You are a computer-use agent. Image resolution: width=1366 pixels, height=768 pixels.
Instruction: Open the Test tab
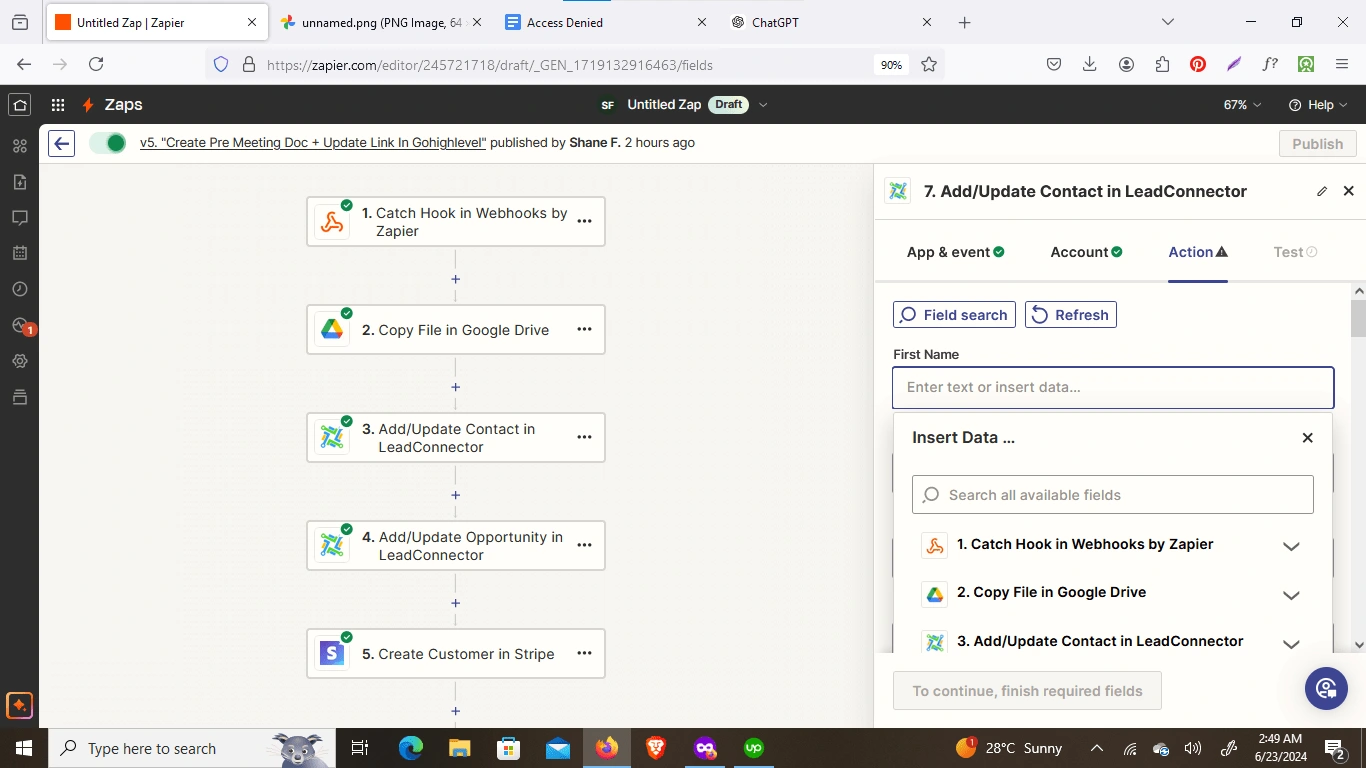pyautogui.click(x=1295, y=252)
